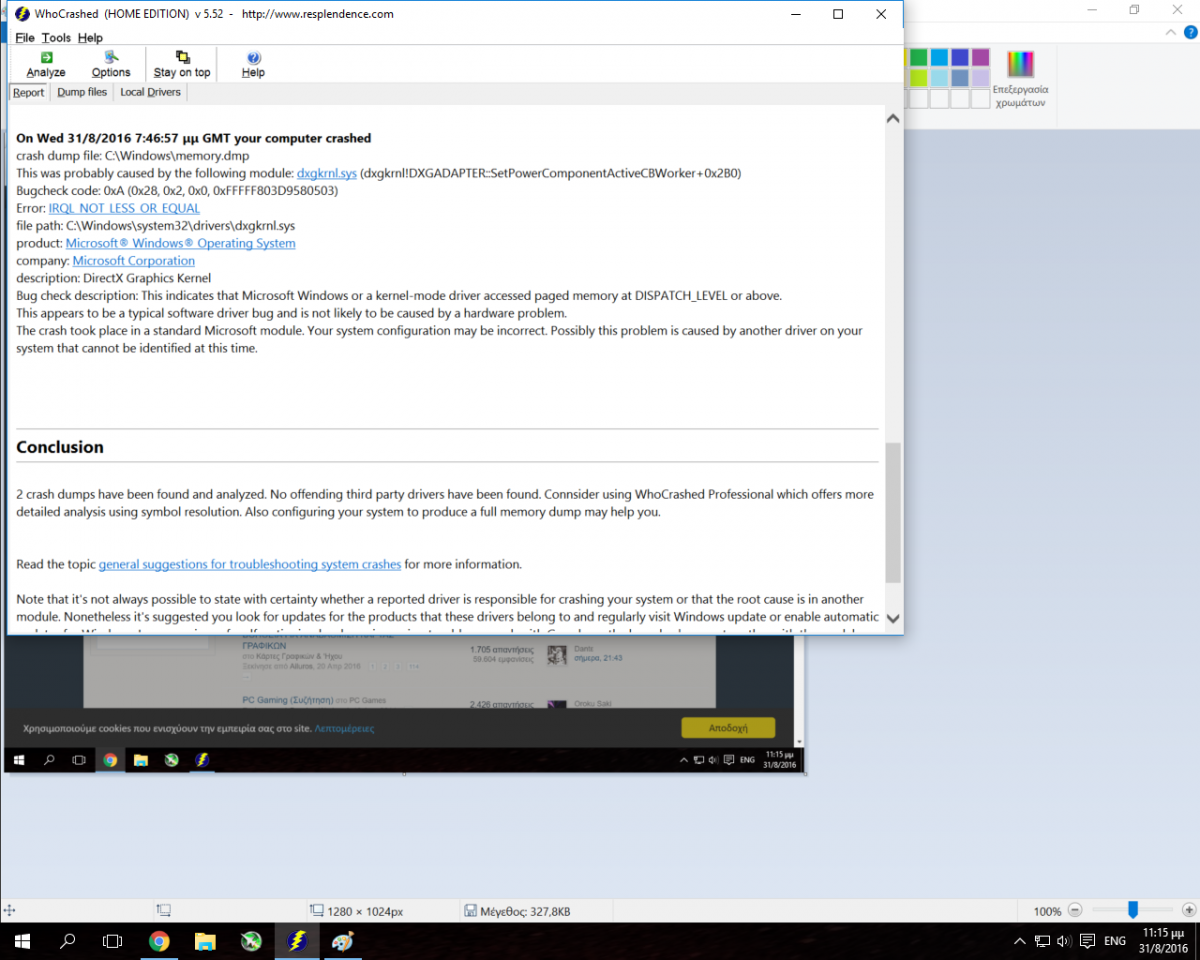The width and height of the screenshot is (1200, 960).
Task: Select the purple color swatch in Paint
Action: coord(981,57)
